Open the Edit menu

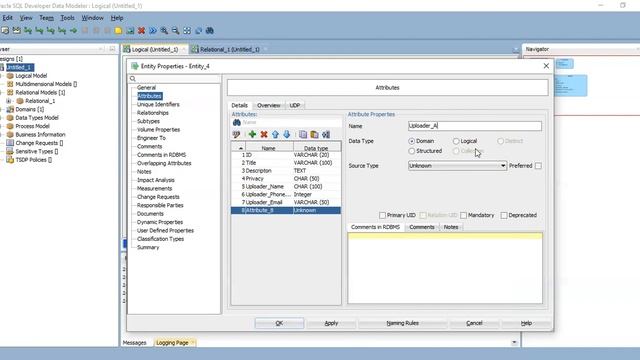click(x=8, y=18)
